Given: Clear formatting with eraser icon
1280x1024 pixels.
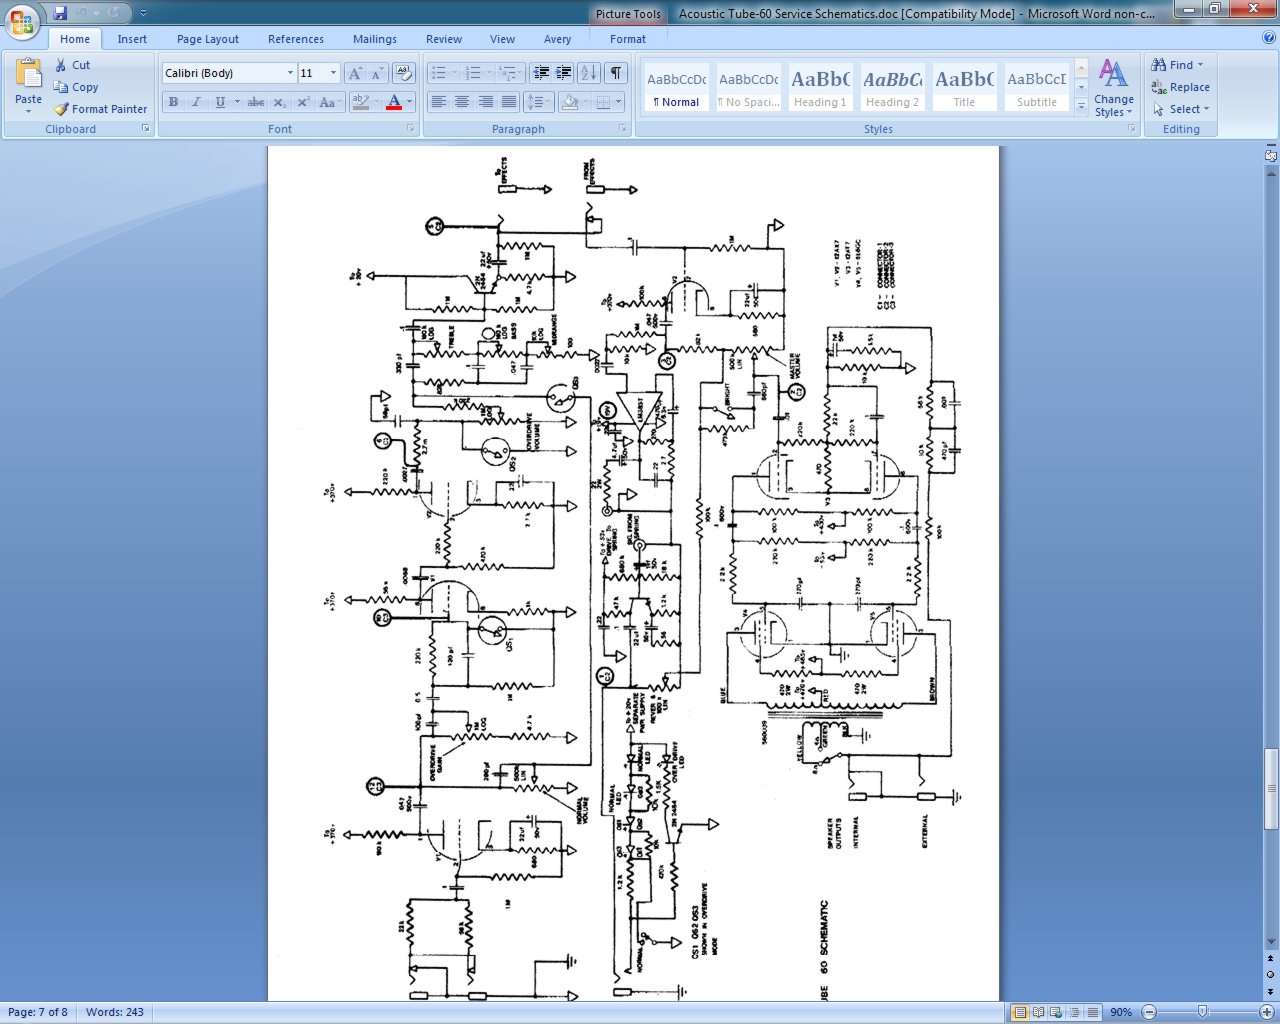Looking at the screenshot, I should tap(404, 73).
